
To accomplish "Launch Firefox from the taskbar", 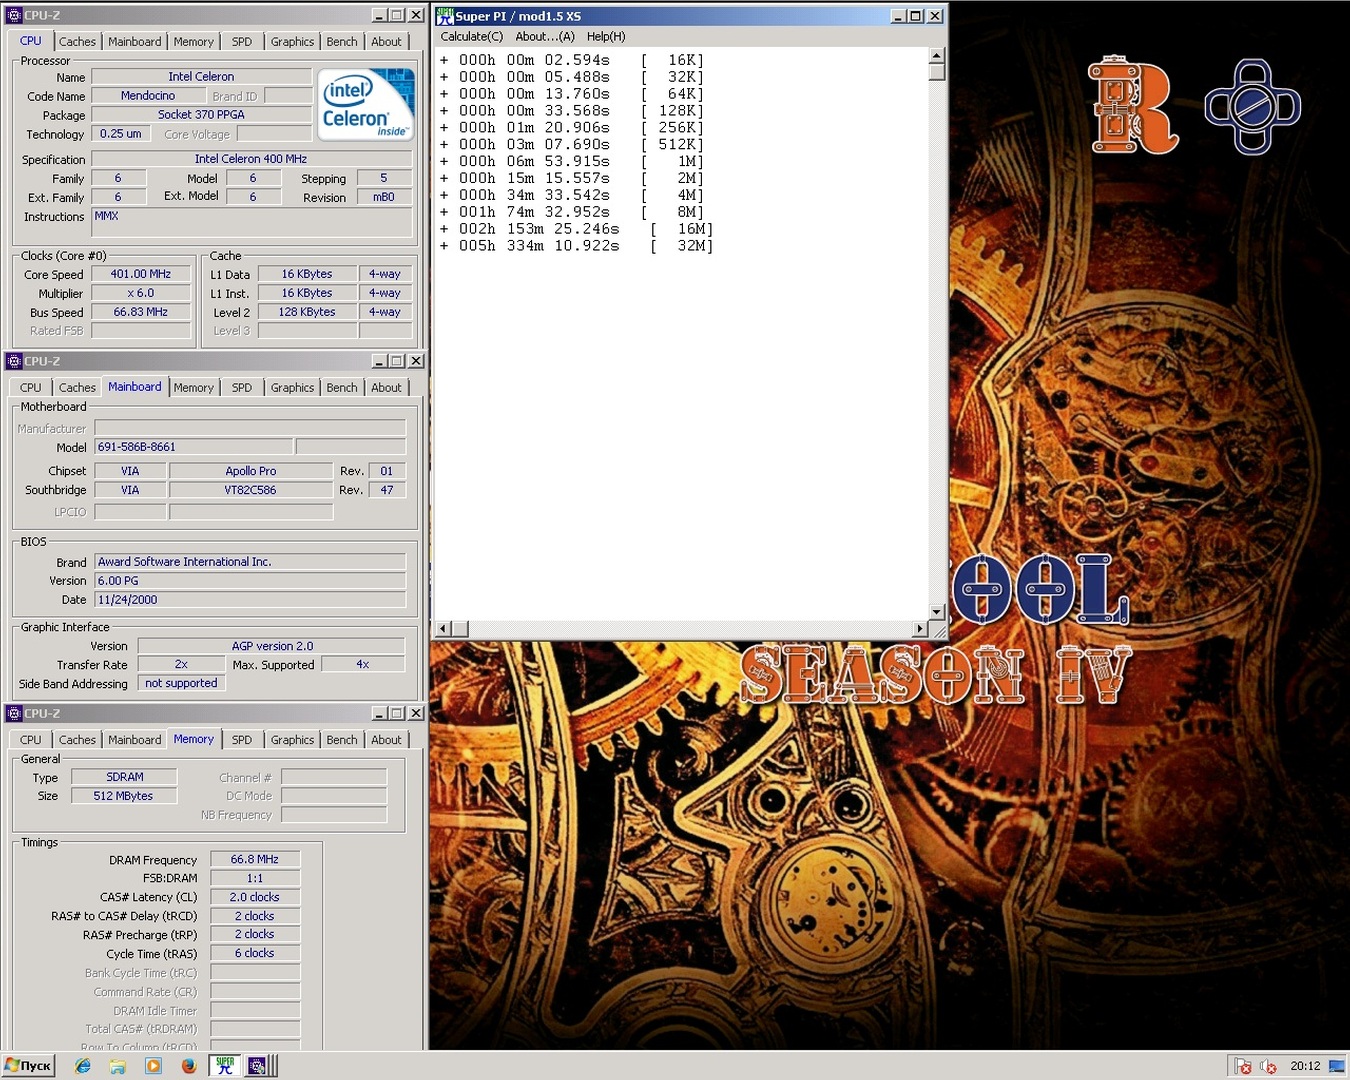I will (x=188, y=1066).
